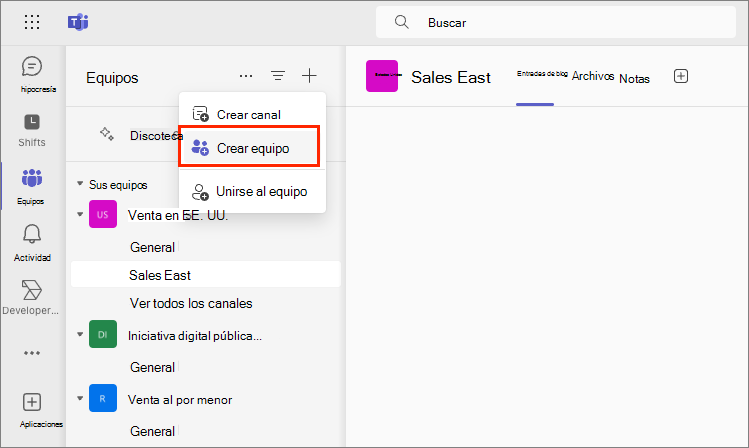
Task: Select the DI team avatar
Action: [103, 334]
